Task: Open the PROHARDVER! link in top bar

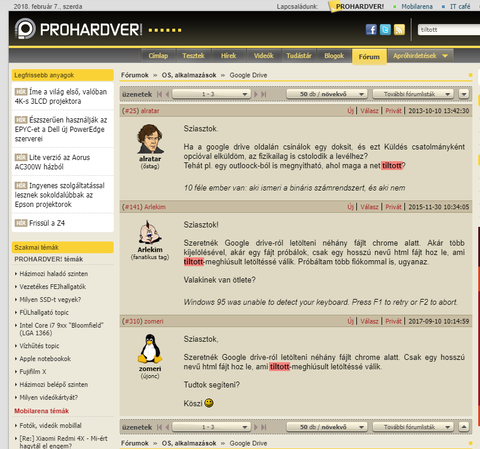Action: (360, 6)
